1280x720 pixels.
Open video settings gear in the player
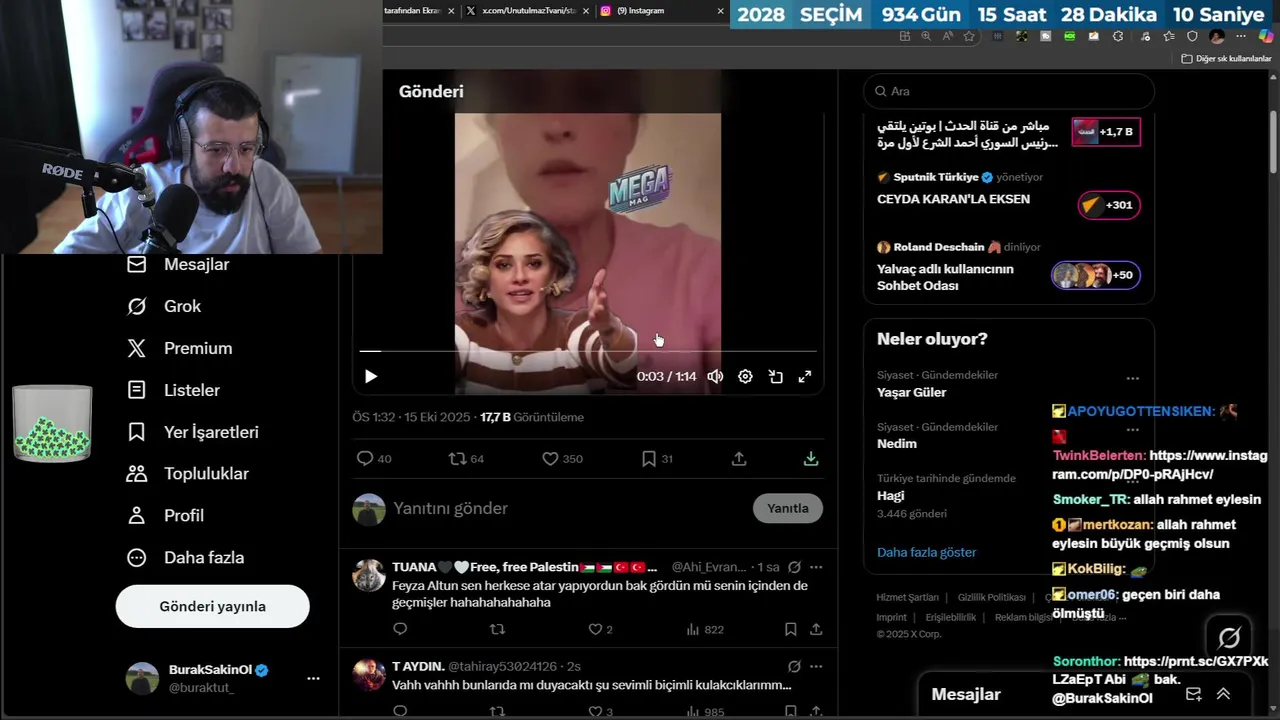coord(745,377)
